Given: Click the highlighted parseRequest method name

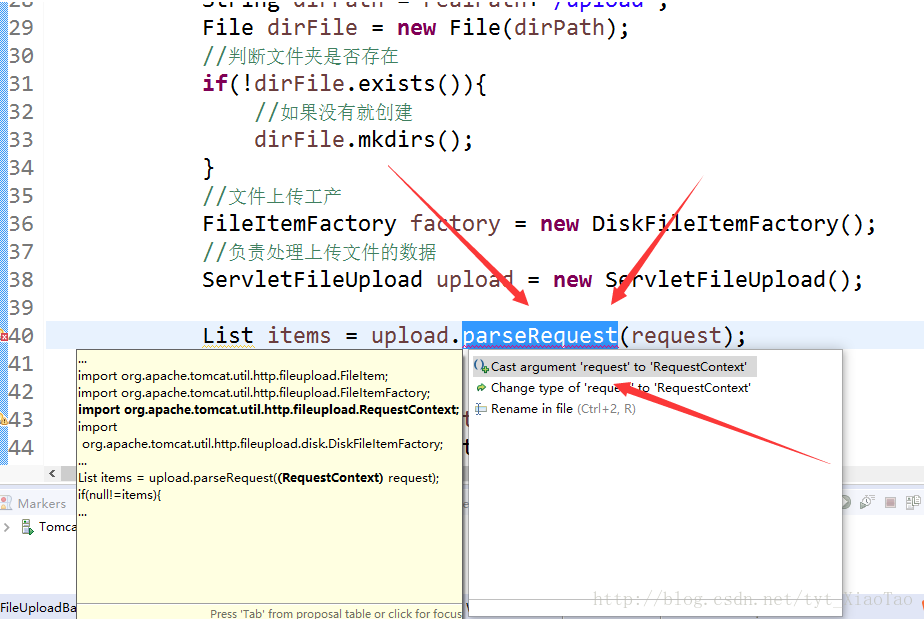Looking at the screenshot, I should pos(540,335).
